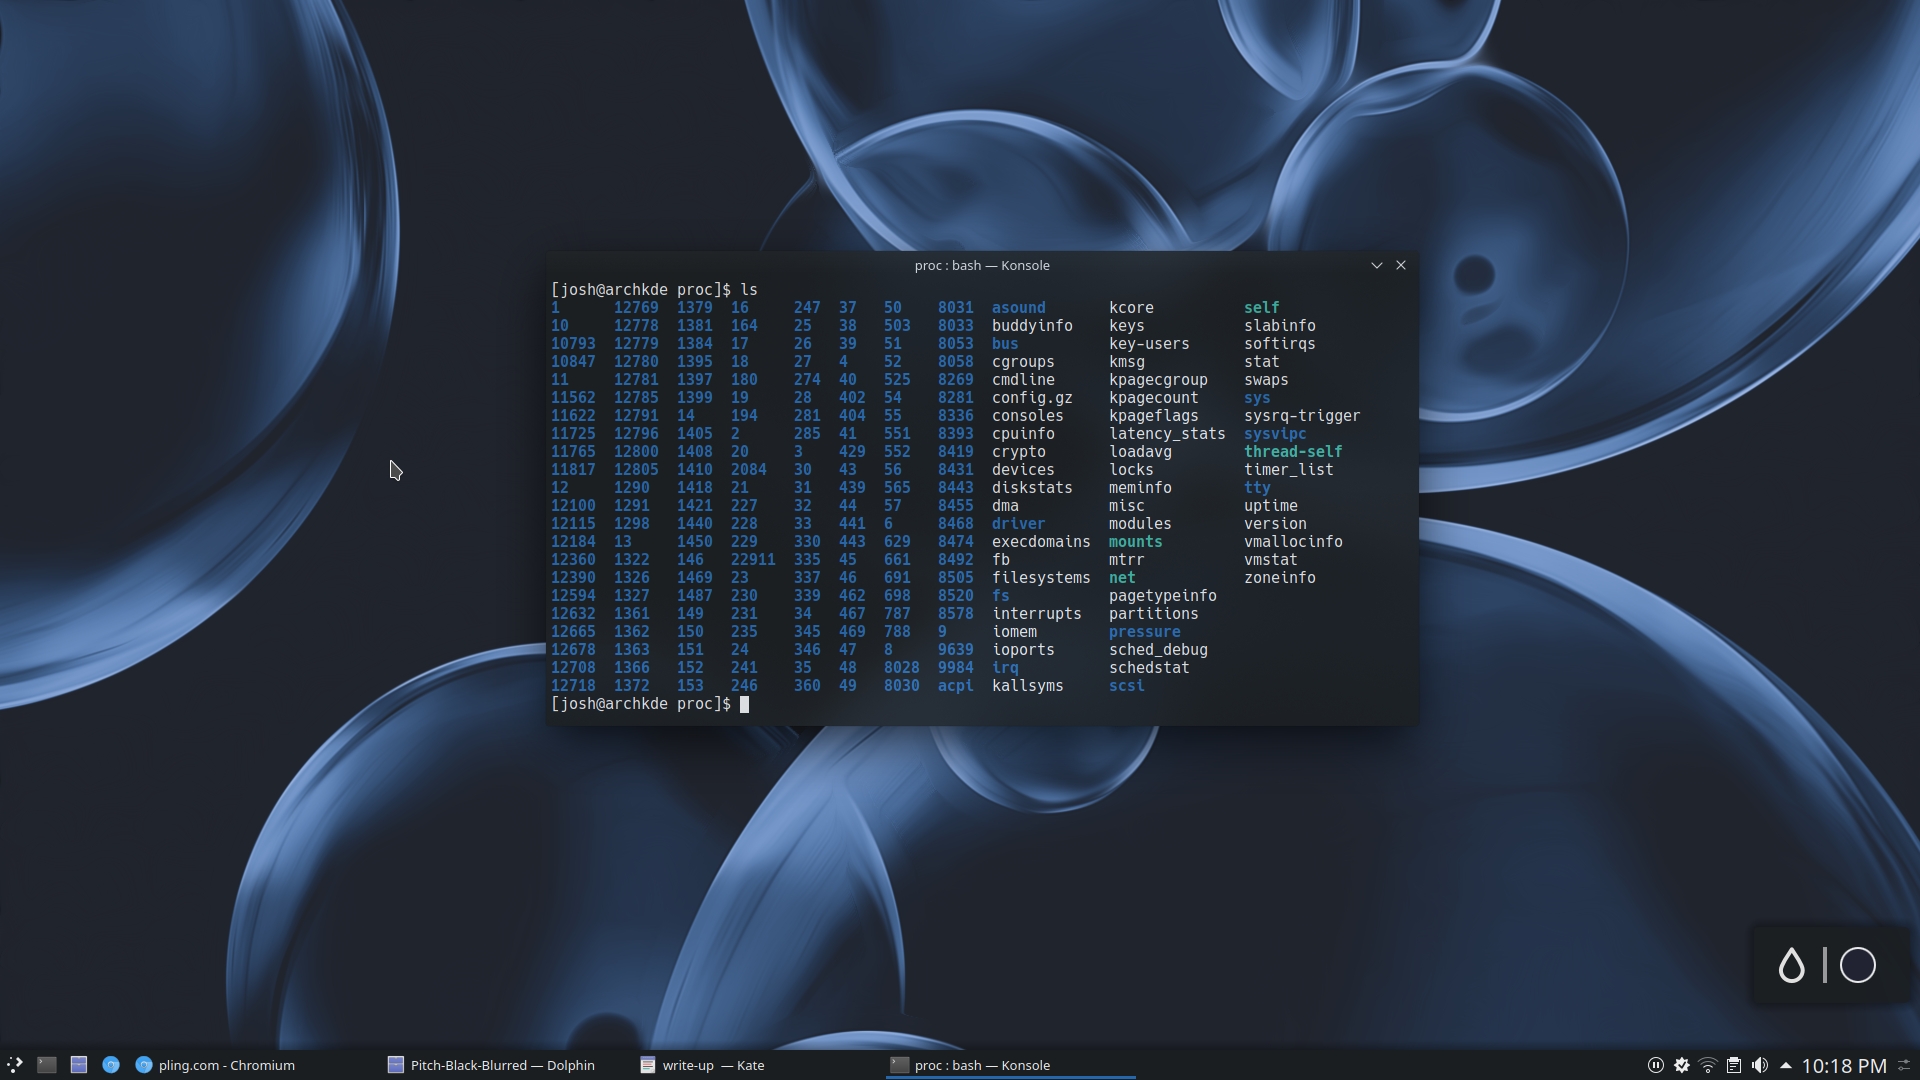Open the pinned Dolphin file manager launcher
Image resolution: width=1920 pixels, height=1080 pixels.
pos(79,1065)
